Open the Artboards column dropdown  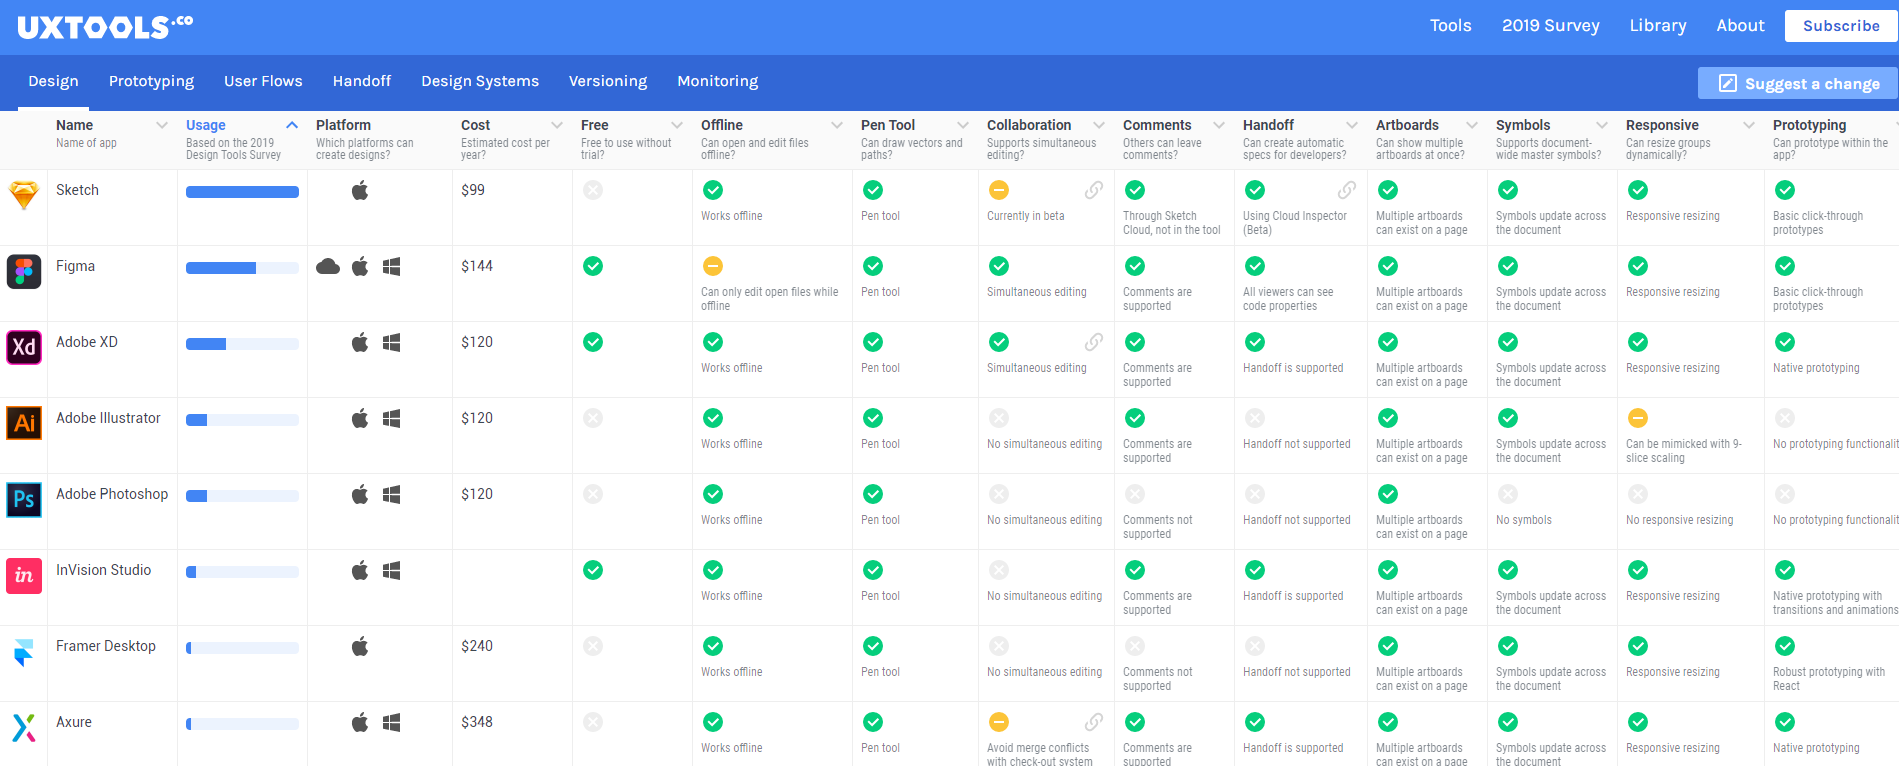pos(1472,125)
